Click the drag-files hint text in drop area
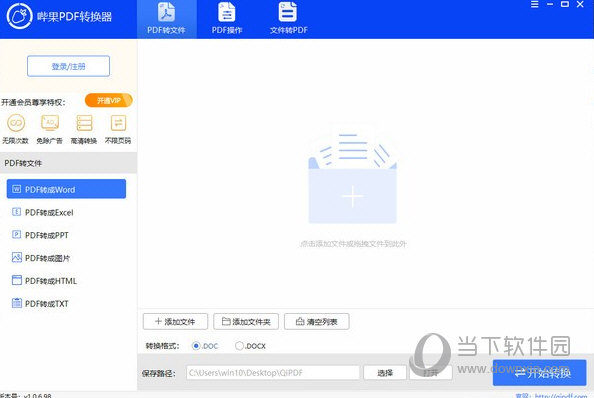Screen dimensions: 594x398 353,243
